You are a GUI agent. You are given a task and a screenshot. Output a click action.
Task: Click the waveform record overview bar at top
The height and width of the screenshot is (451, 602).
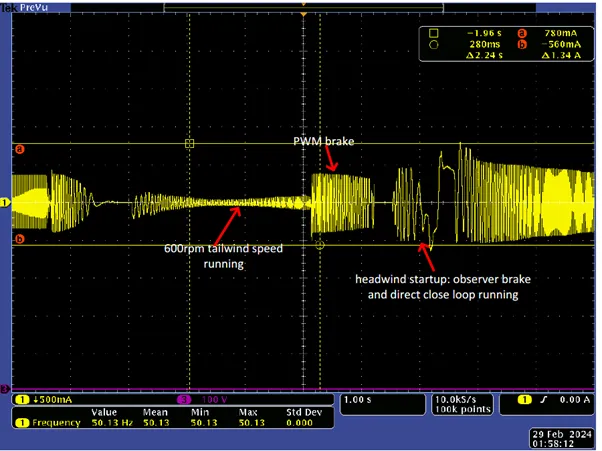click(303, 7)
